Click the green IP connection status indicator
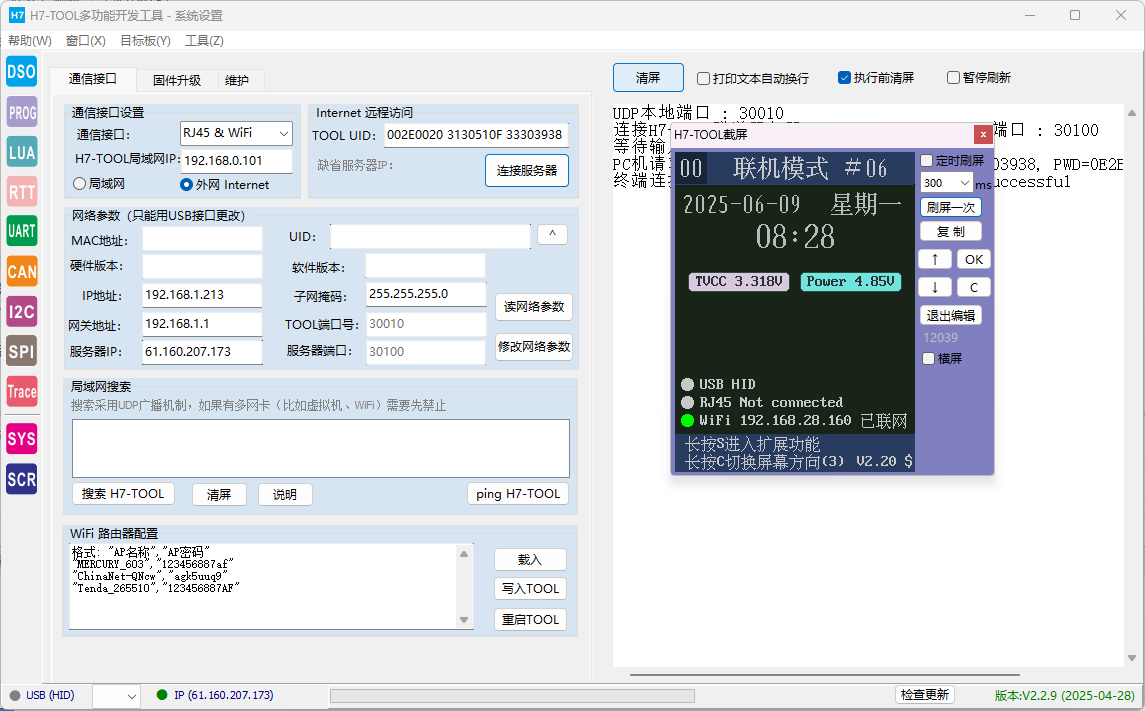Screen dimensions: 1145x711 pyautogui.click(x=215, y=695)
